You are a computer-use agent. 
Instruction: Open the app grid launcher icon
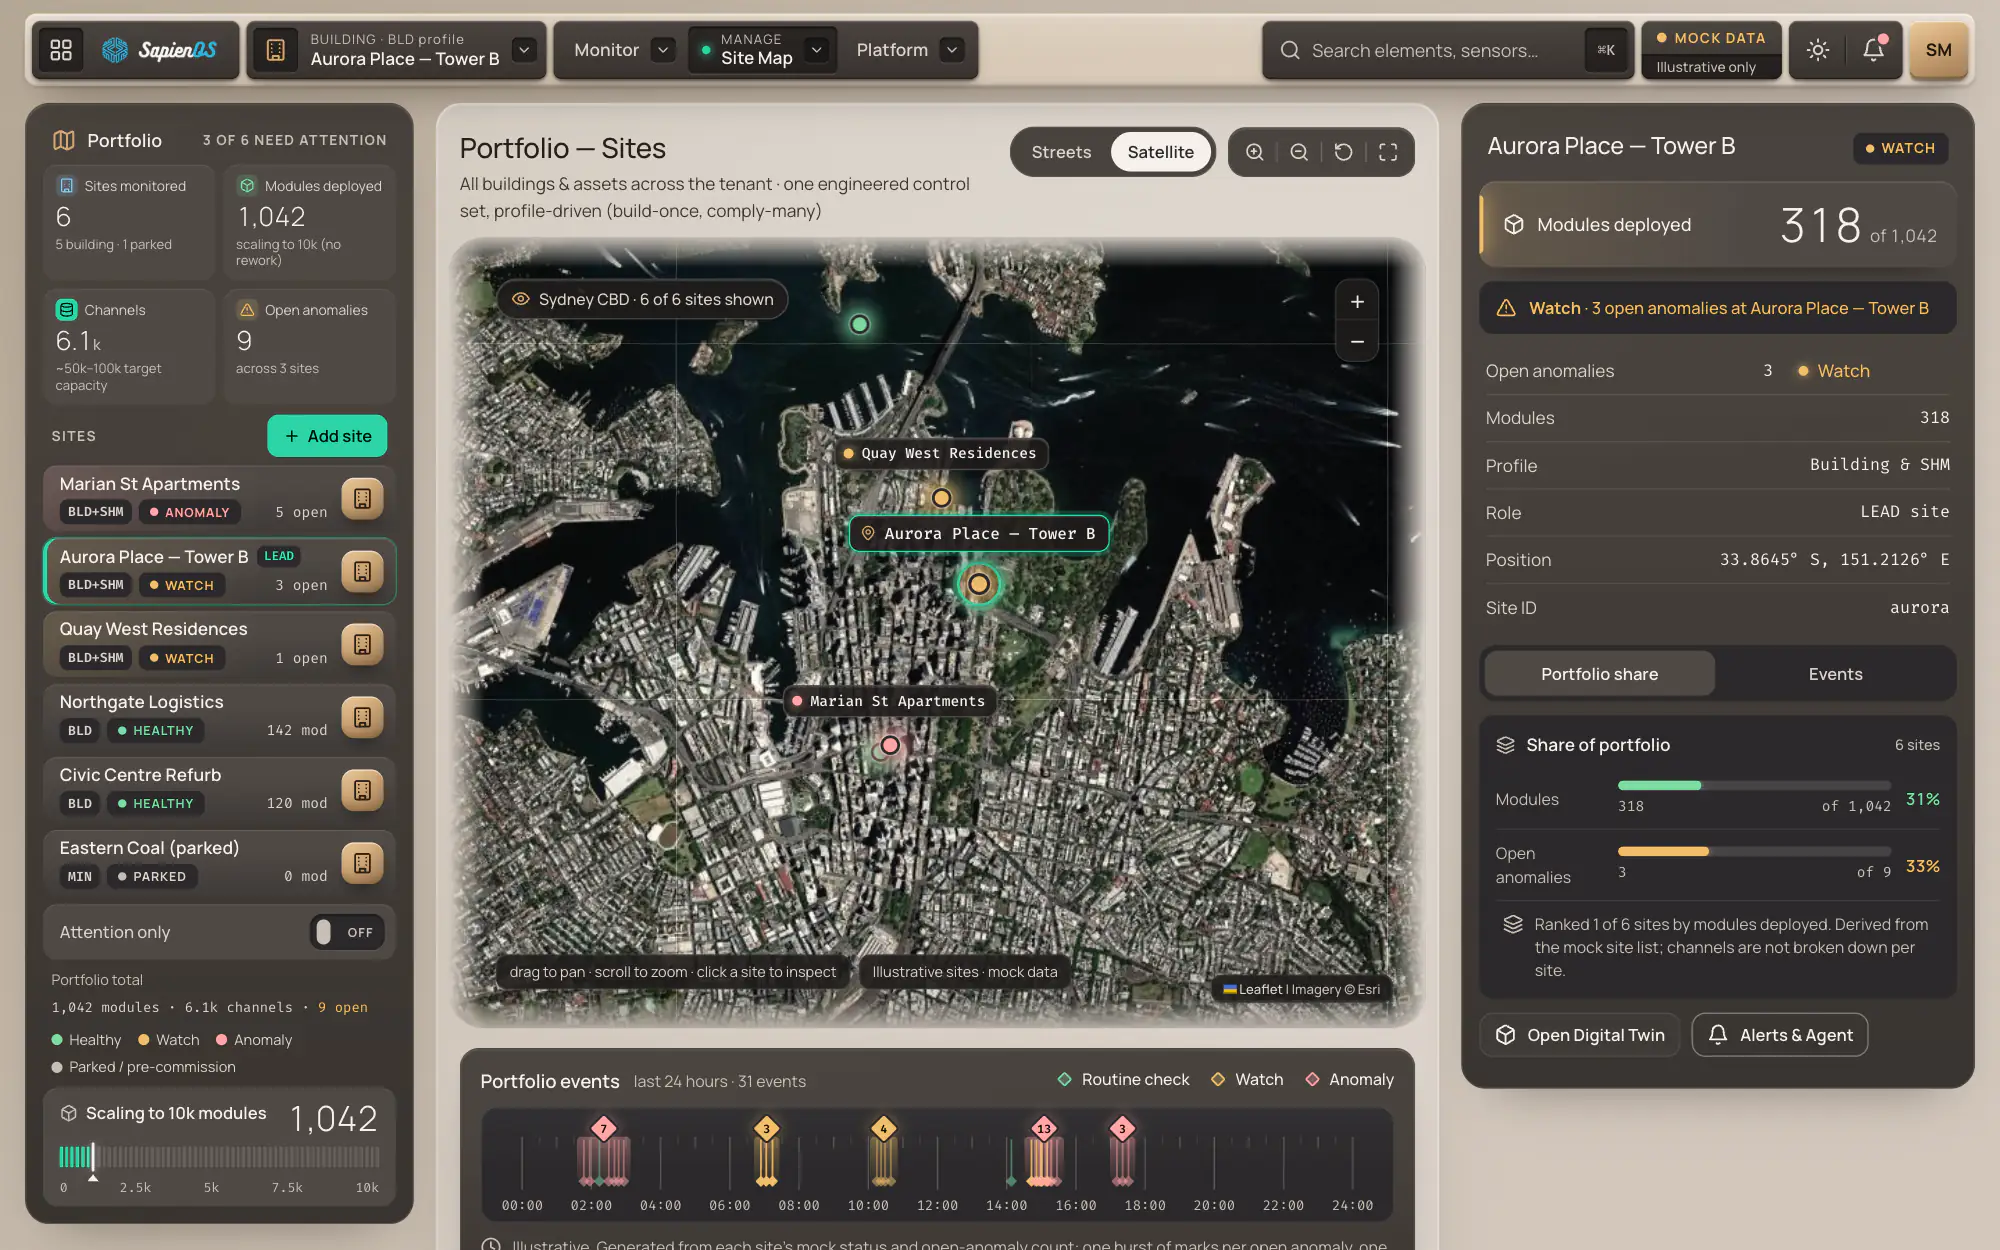tap(61, 50)
